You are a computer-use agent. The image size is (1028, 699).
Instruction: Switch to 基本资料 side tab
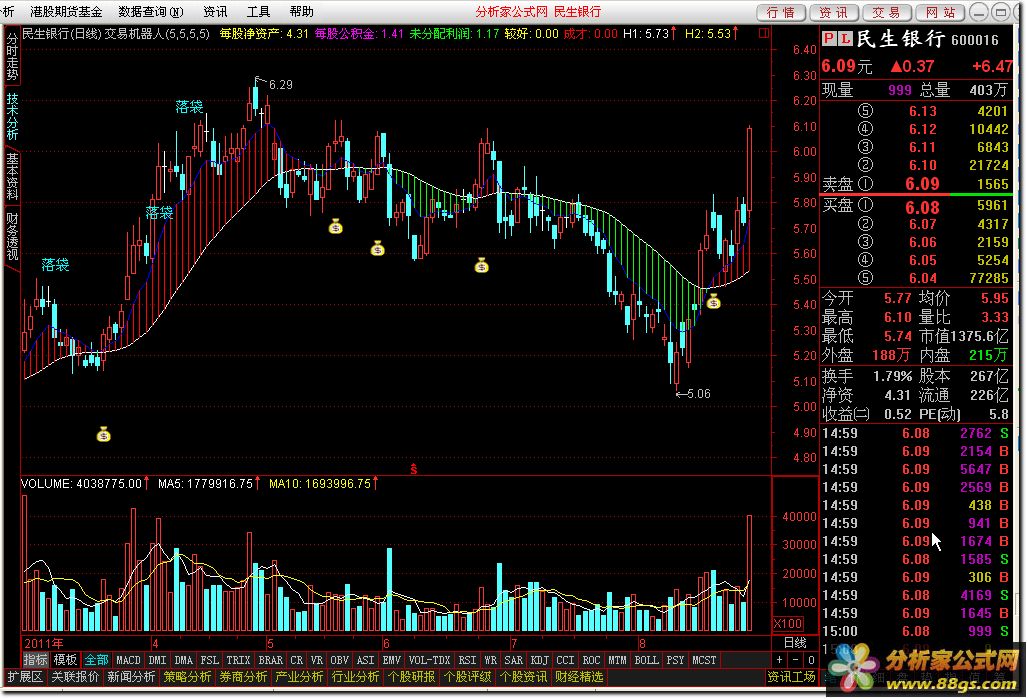(x=12, y=176)
